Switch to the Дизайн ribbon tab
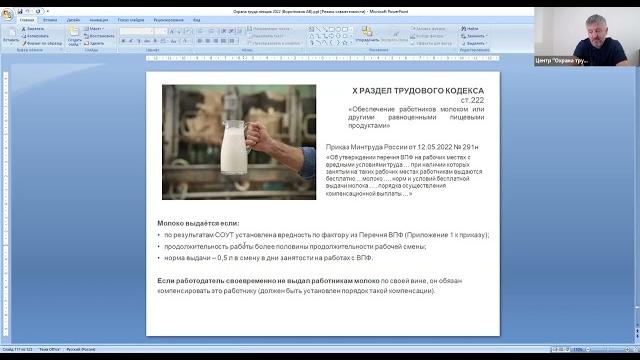This screenshot has width=640, height=360. coord(73,20)
